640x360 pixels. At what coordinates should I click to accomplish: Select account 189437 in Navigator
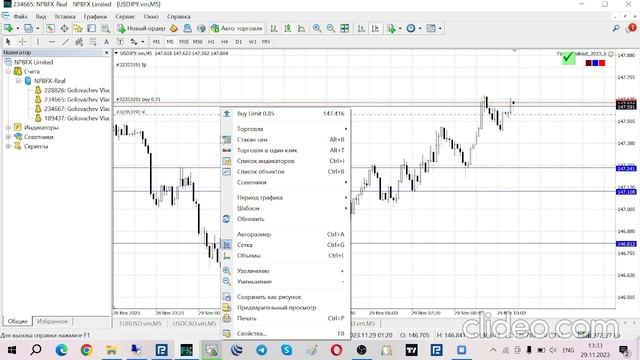76,118
